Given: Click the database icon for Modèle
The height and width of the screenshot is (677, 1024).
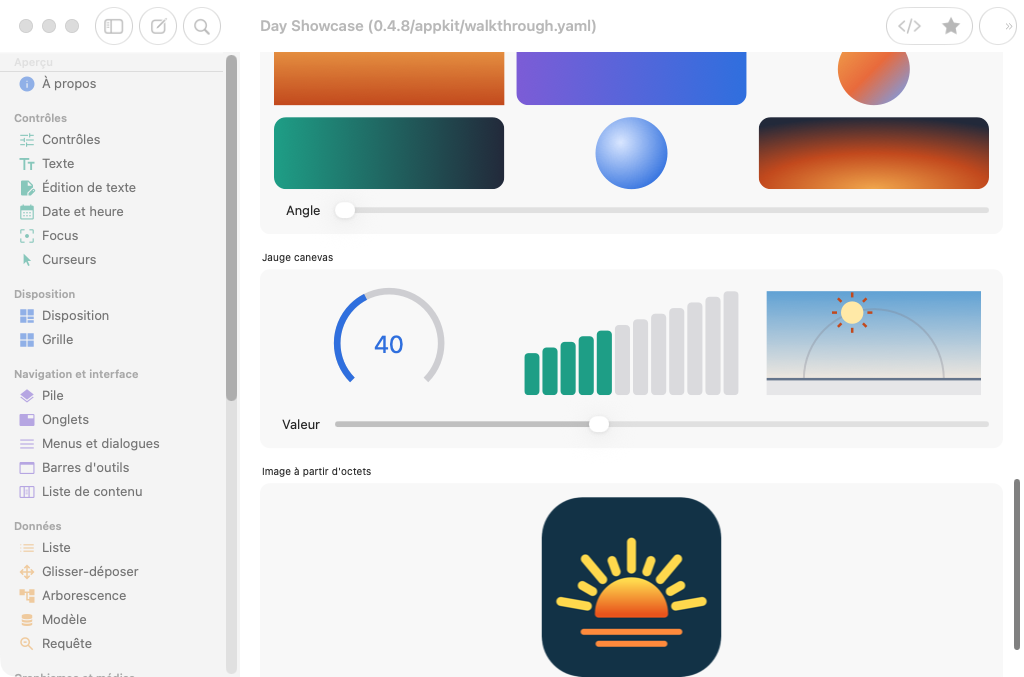Looking at the screenshot, I should pos(27,620).
